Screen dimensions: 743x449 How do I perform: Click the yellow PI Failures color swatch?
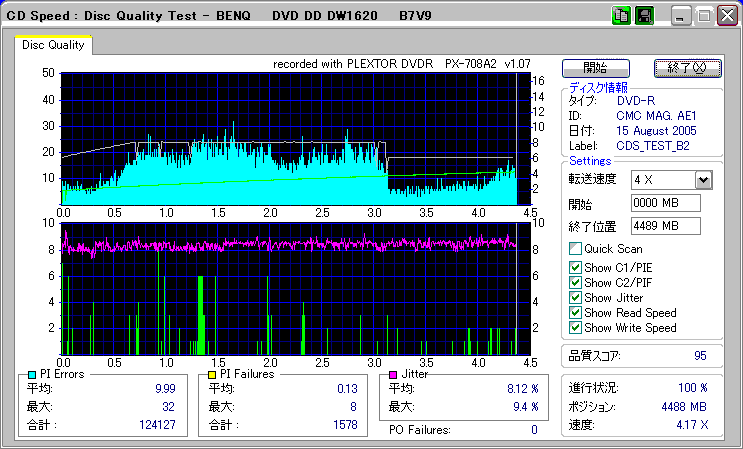pyautogui.click(x=211, y=374)
